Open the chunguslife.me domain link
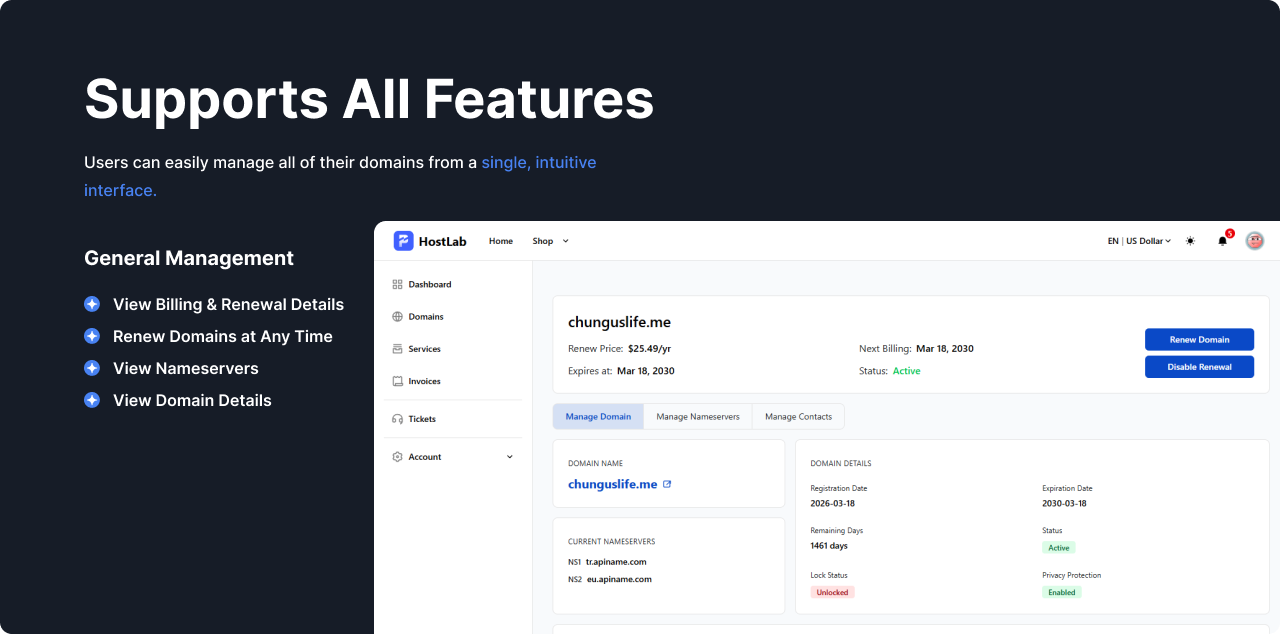Screen dimensions: 1280x634 click(x=612, y=484)
